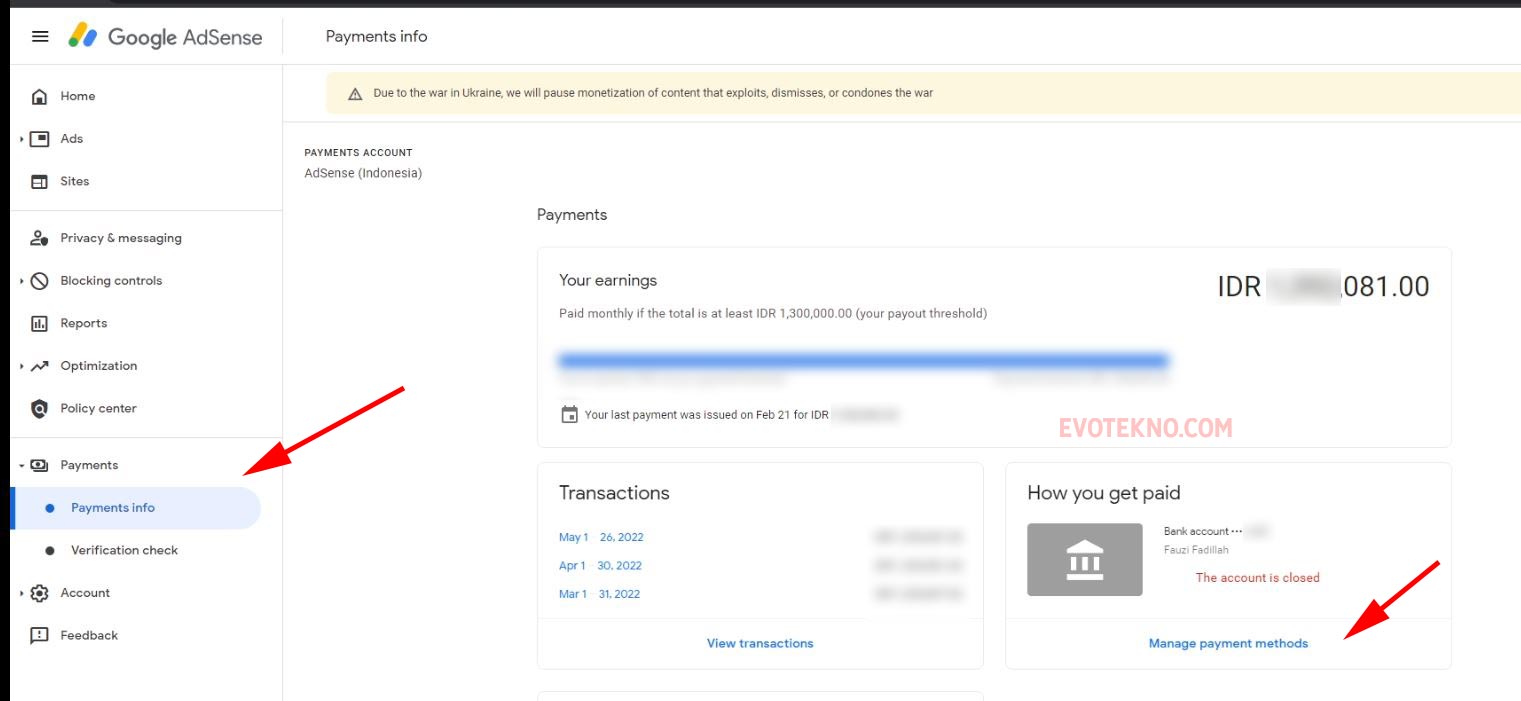Click the Google AdSense logo
1521x701 pixels.
tap(165, 37)
